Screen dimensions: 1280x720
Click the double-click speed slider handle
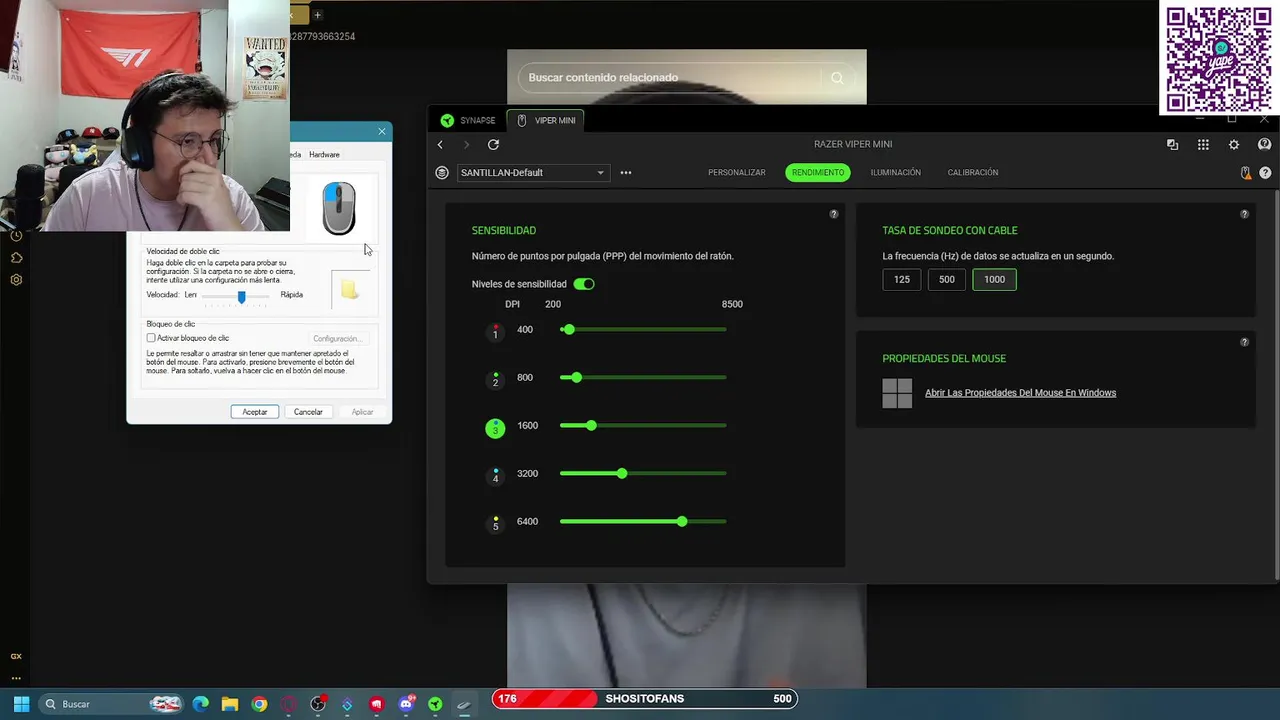[x=241, y=297]
